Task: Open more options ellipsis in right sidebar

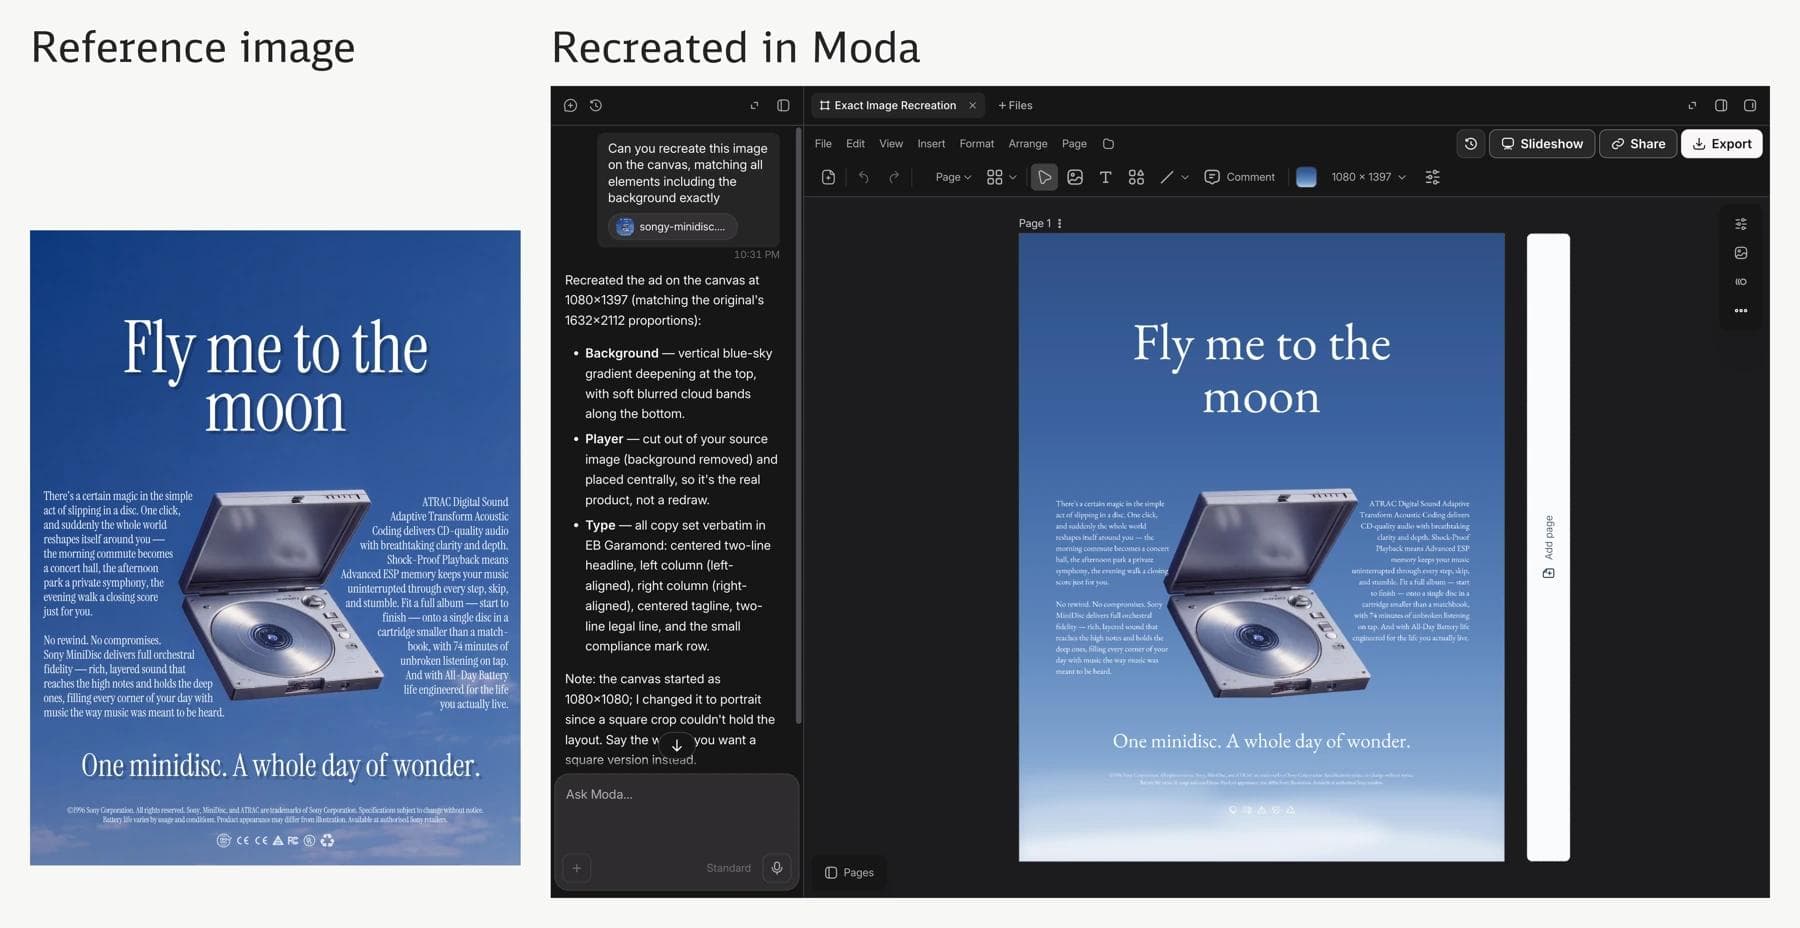Action: pos(1741,311)
